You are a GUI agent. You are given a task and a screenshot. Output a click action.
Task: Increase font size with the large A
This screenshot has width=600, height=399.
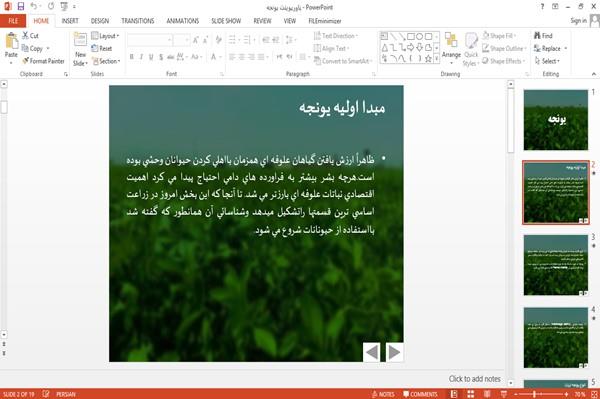(x=196, y=39)
